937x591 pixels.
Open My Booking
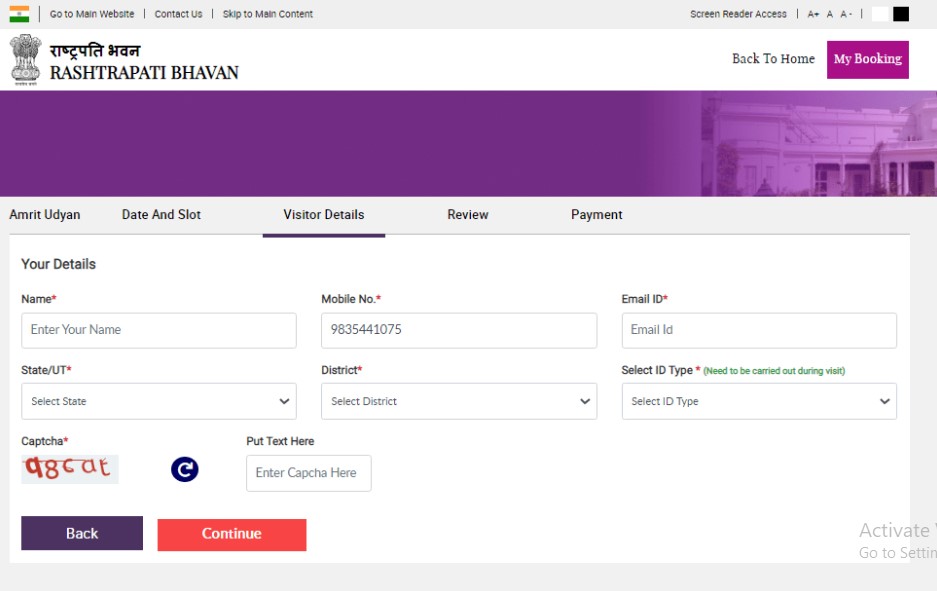[x=868, y=59]
